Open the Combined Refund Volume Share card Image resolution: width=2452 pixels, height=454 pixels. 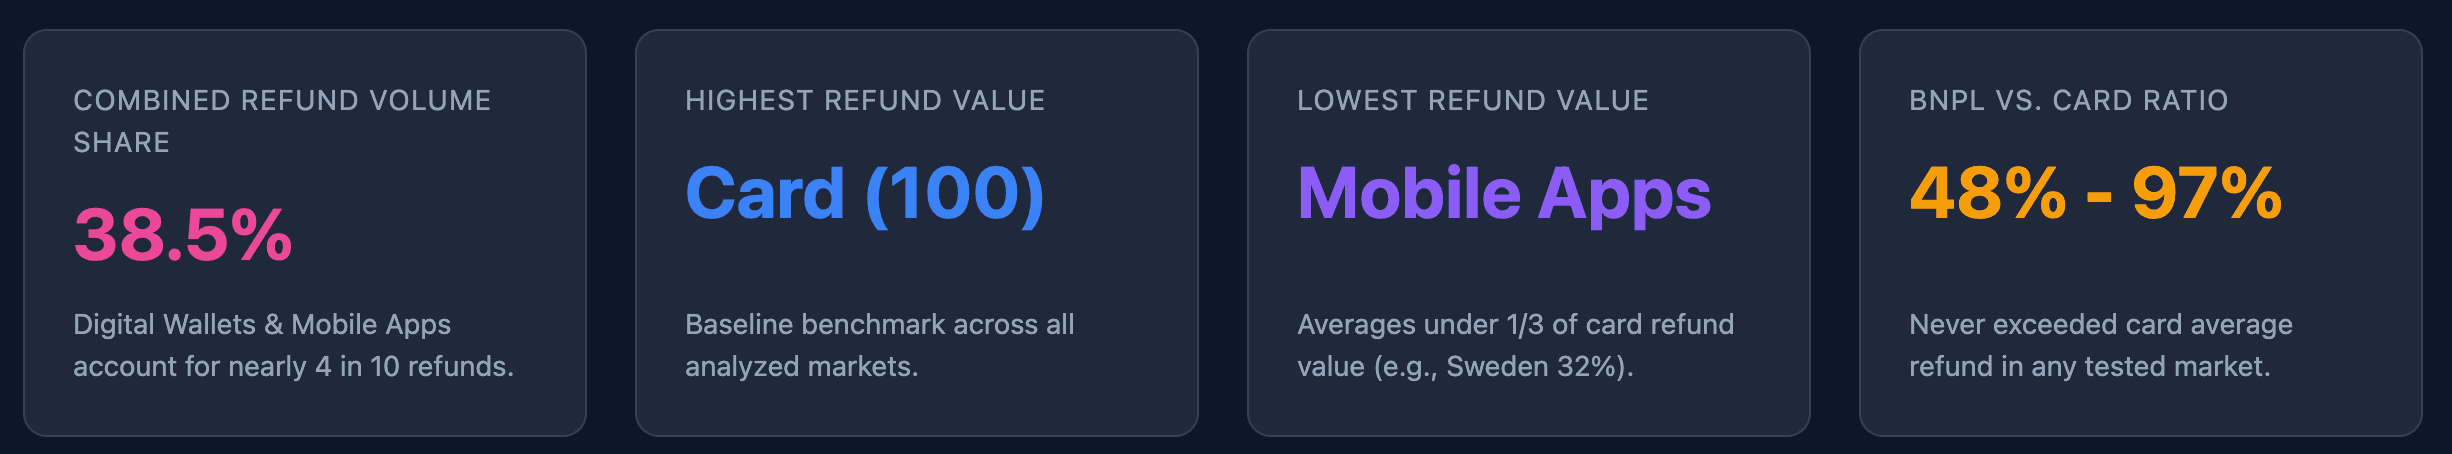[305, 233]
